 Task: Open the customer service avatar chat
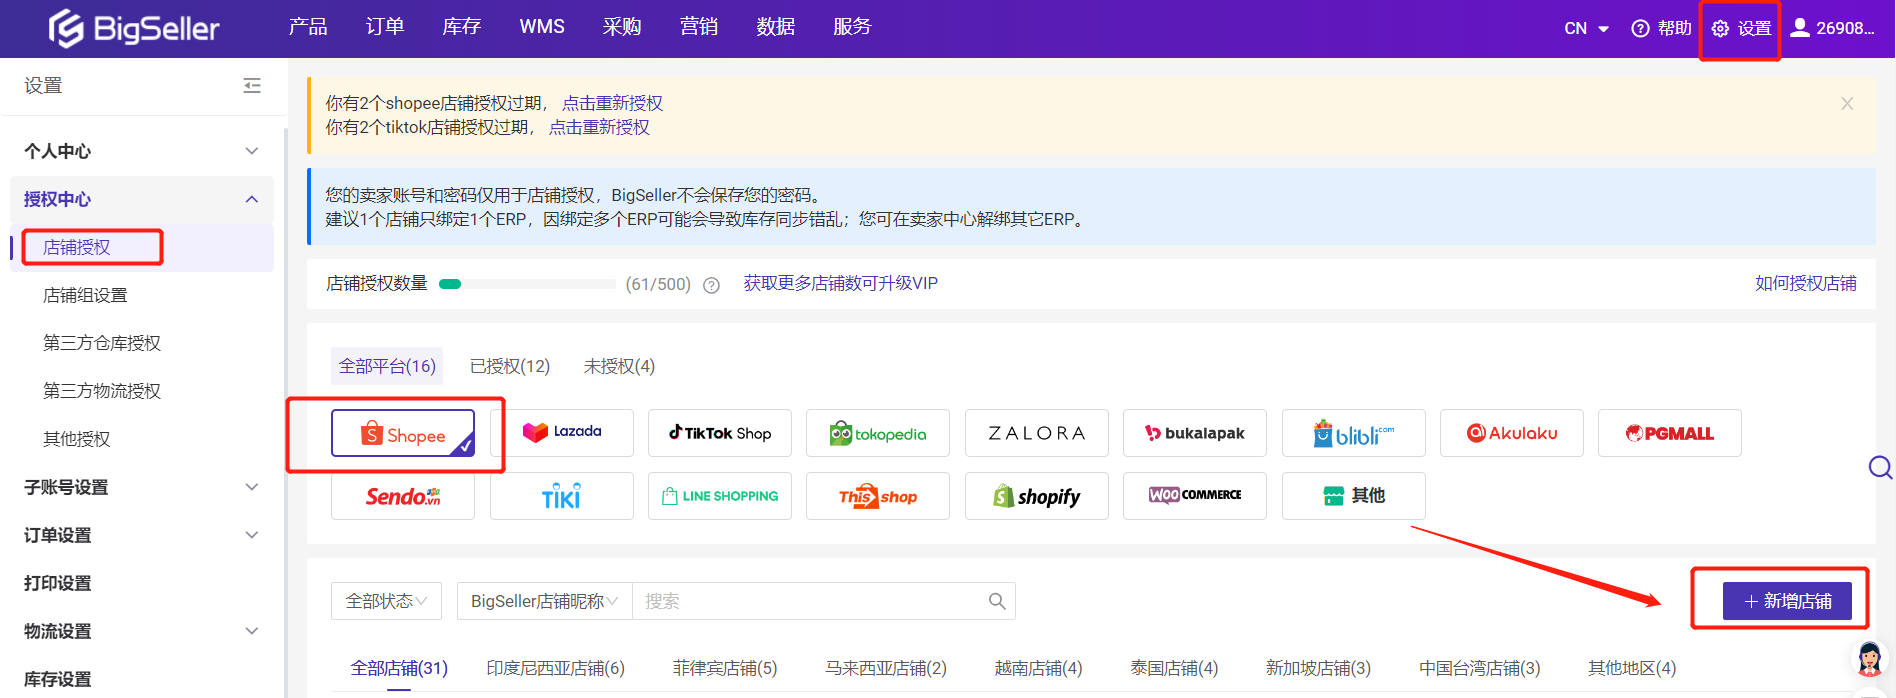coord(1869,660)
